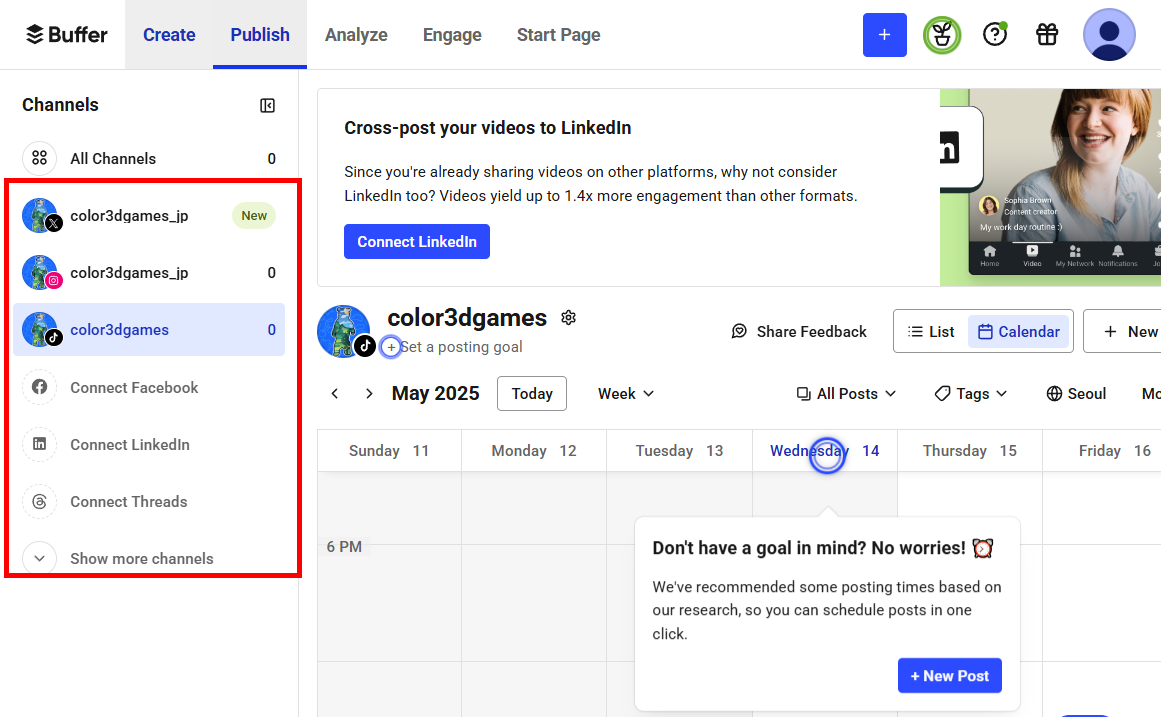Select color3dgames TikTok channel
The width and height of the screenshot is (1161, 717).
pos(149,330)
